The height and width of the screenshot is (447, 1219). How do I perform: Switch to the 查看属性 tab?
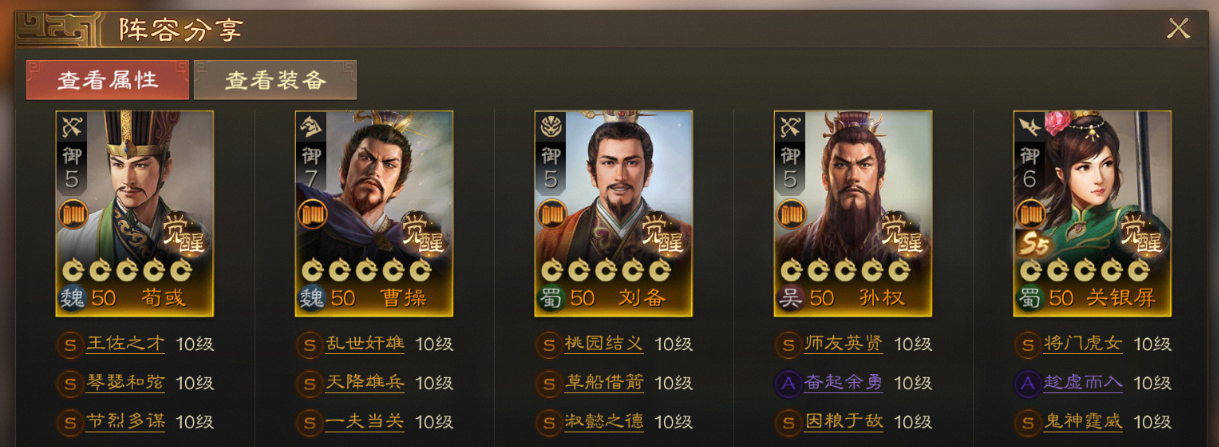click(x=107, y=80)
